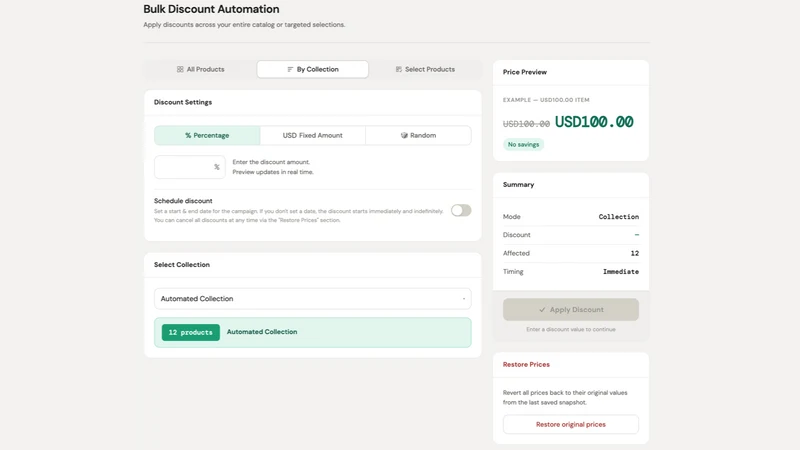Click the grid icon on All Products
Image resolution: width=800 pixels, height=450 pixels.
(x=180, y=69)
